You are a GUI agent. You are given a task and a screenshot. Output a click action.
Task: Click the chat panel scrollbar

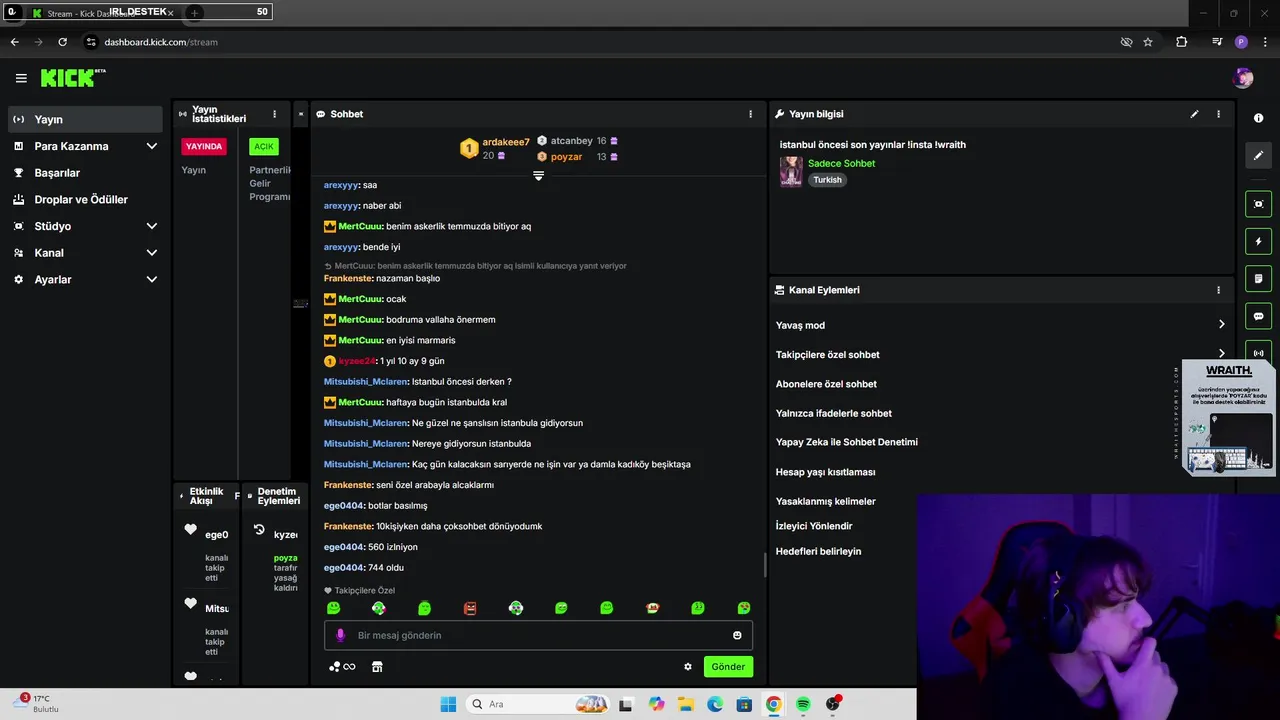765,565
